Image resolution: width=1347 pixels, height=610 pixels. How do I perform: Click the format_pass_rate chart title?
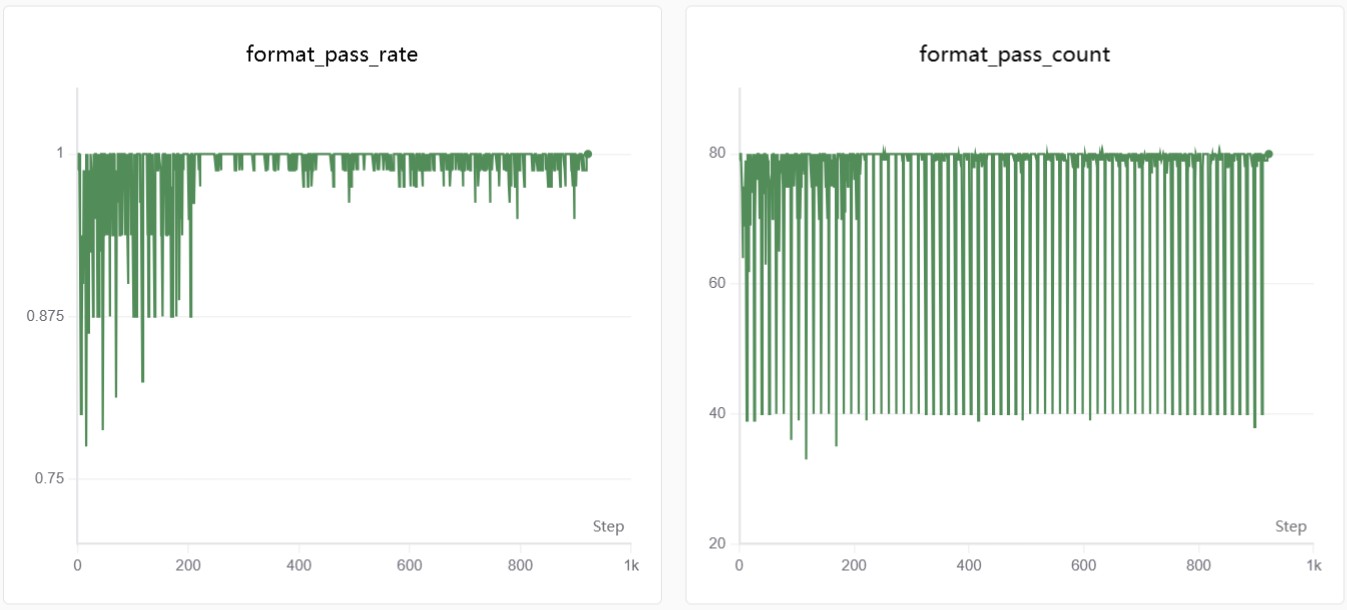click(x=332, y=55)
